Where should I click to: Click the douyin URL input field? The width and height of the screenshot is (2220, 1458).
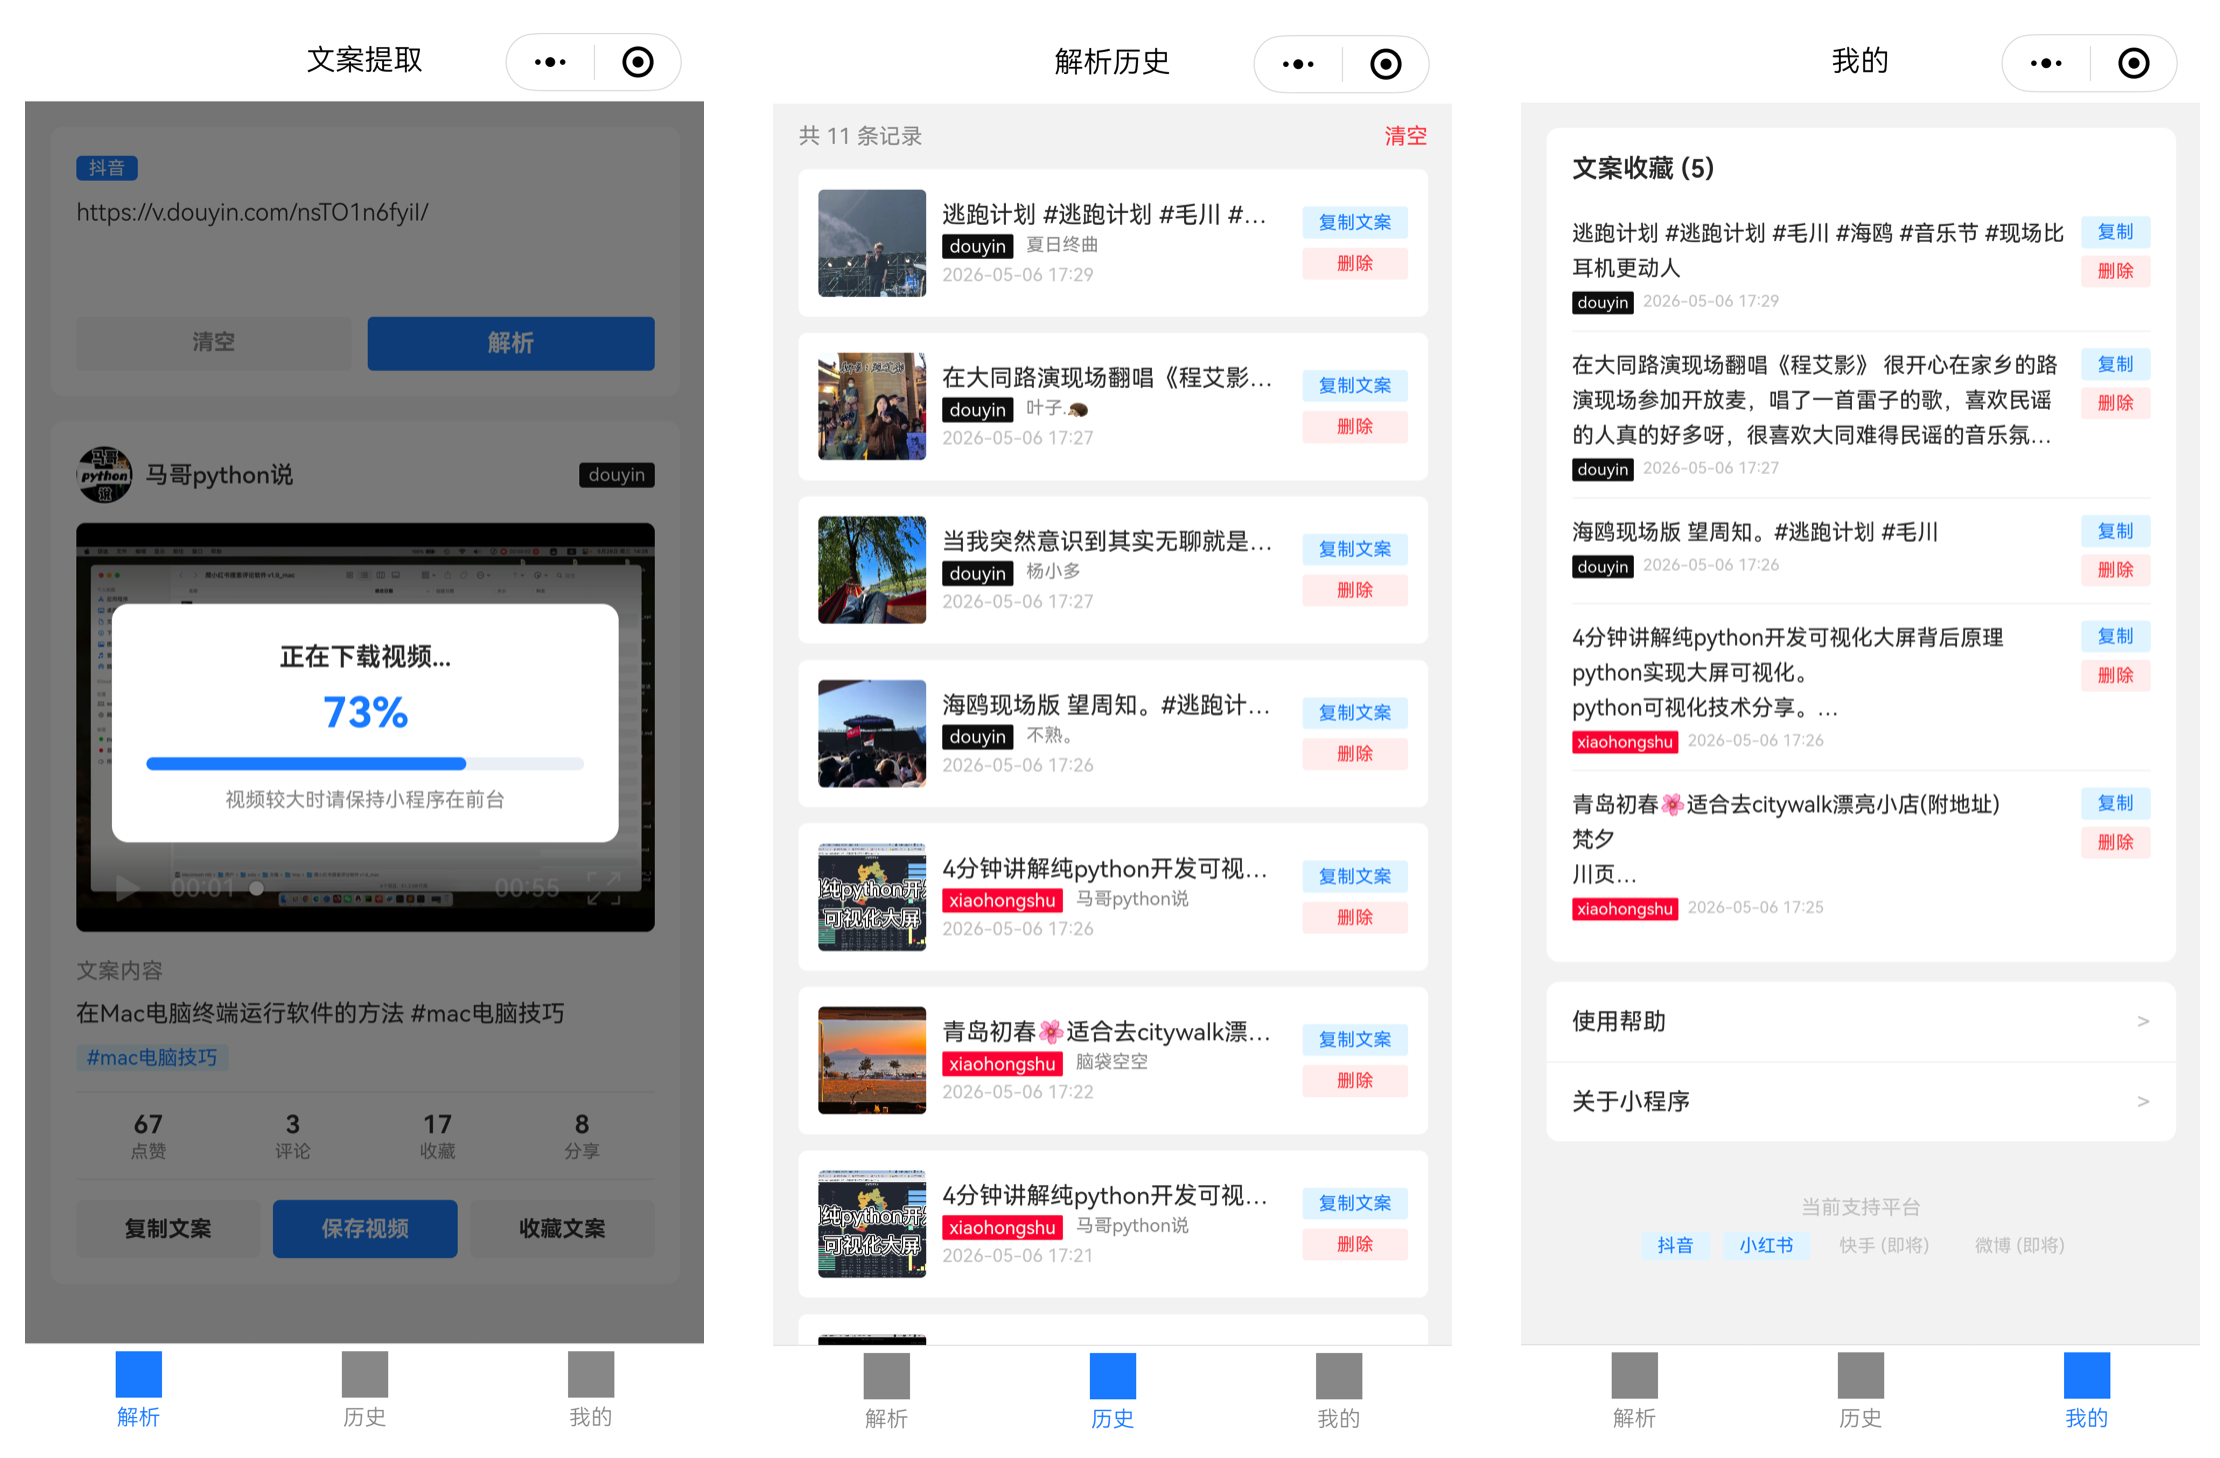365,240
